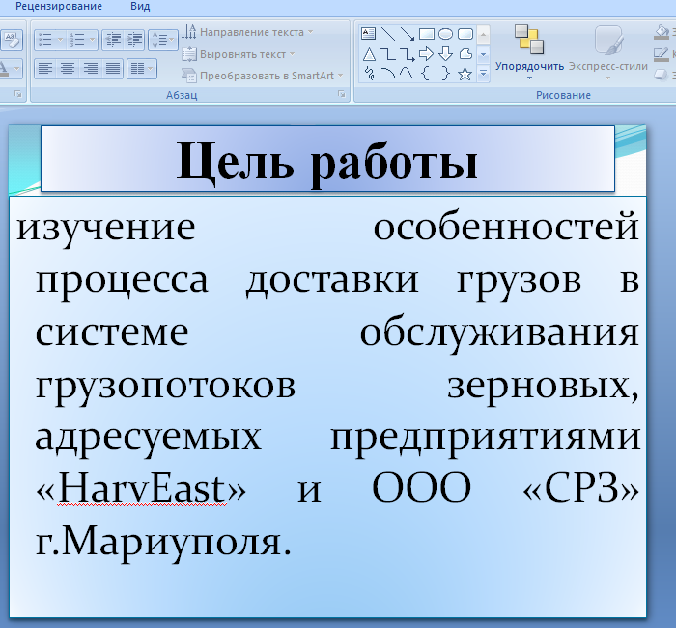
Task: Open Направление текста dropdown
Action: 248,32
